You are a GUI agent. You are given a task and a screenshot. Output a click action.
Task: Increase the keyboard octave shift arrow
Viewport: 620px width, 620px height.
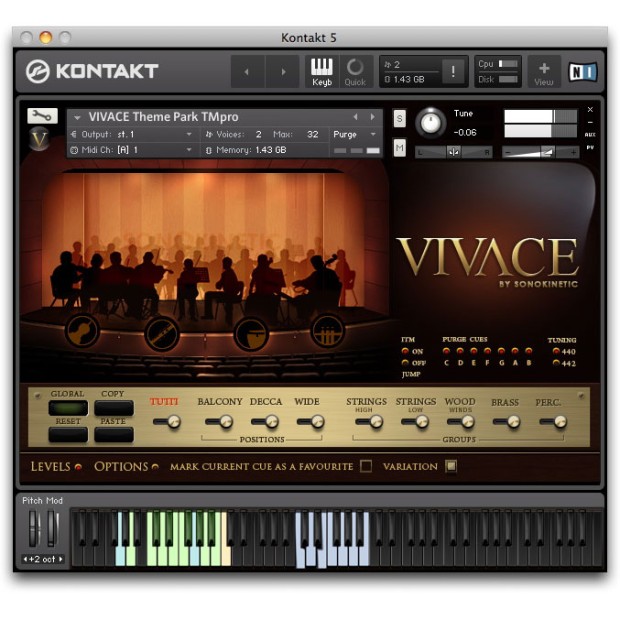tap(61, 559)
